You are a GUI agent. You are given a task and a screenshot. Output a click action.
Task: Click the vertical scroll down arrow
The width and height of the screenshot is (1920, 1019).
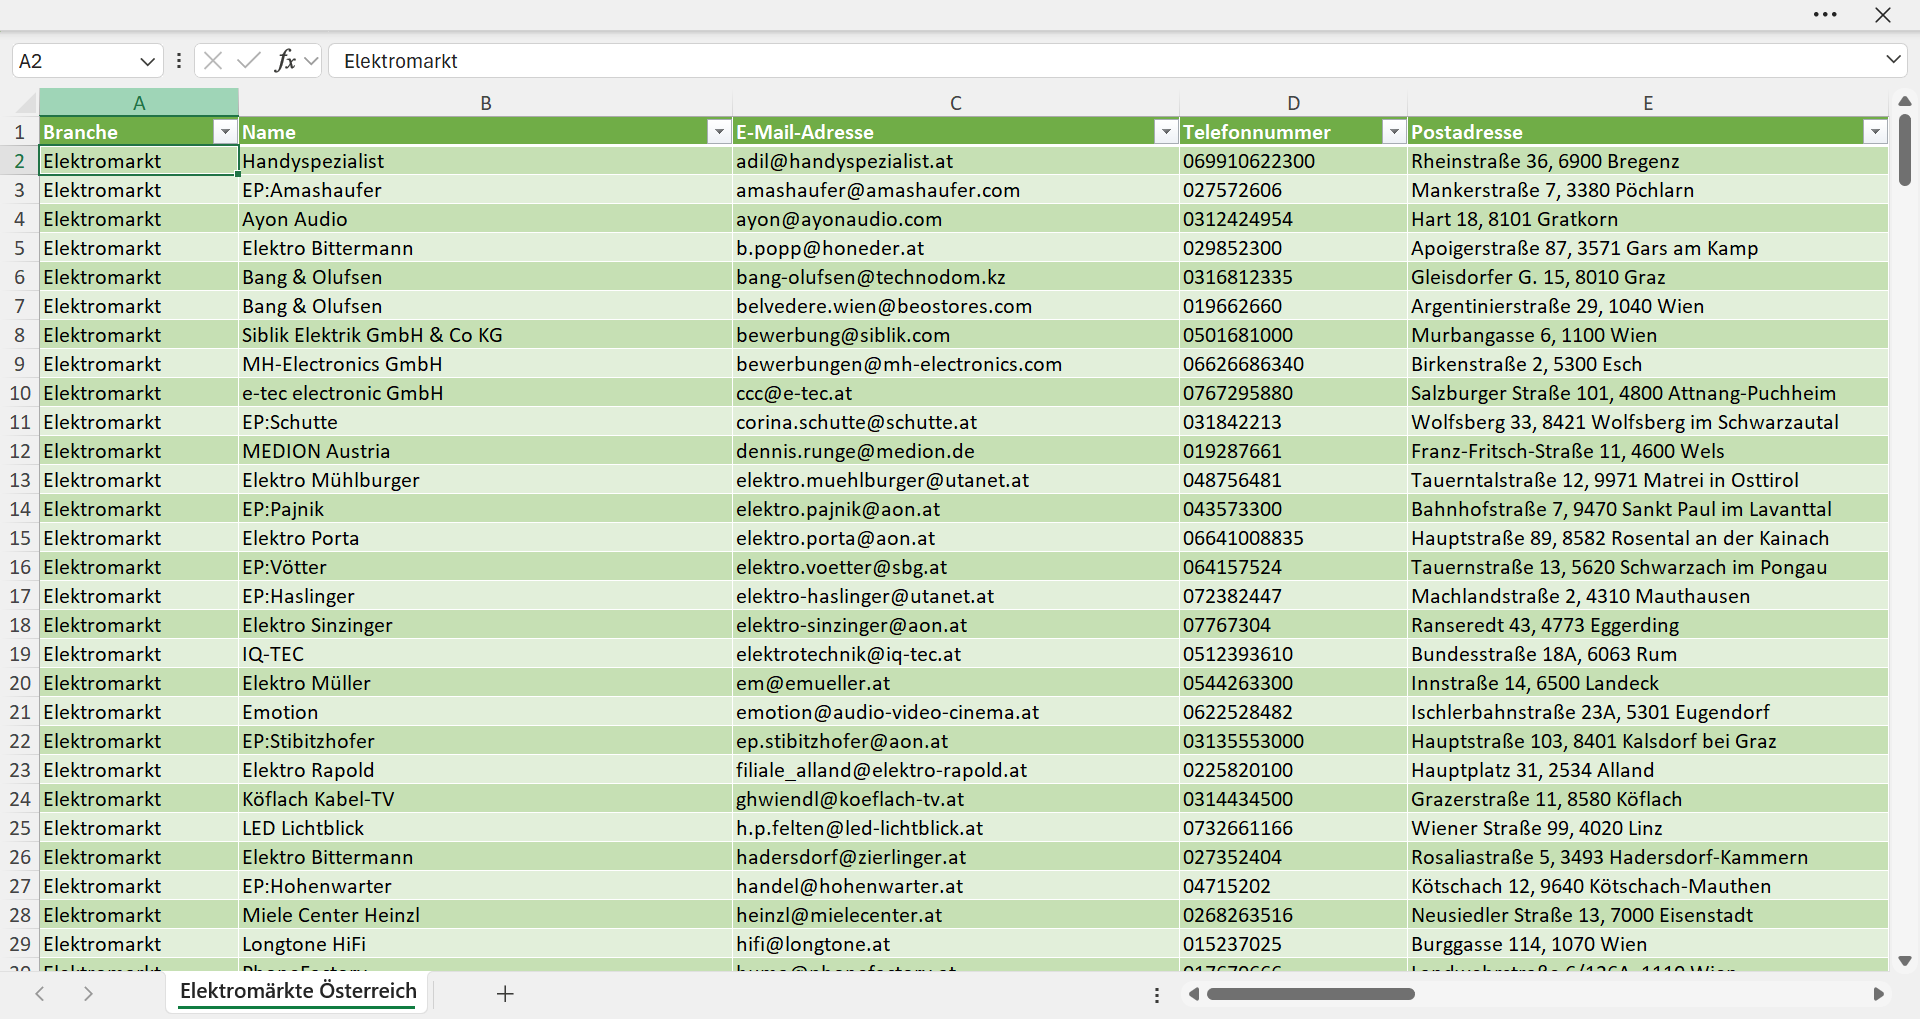click(1905, 961)
